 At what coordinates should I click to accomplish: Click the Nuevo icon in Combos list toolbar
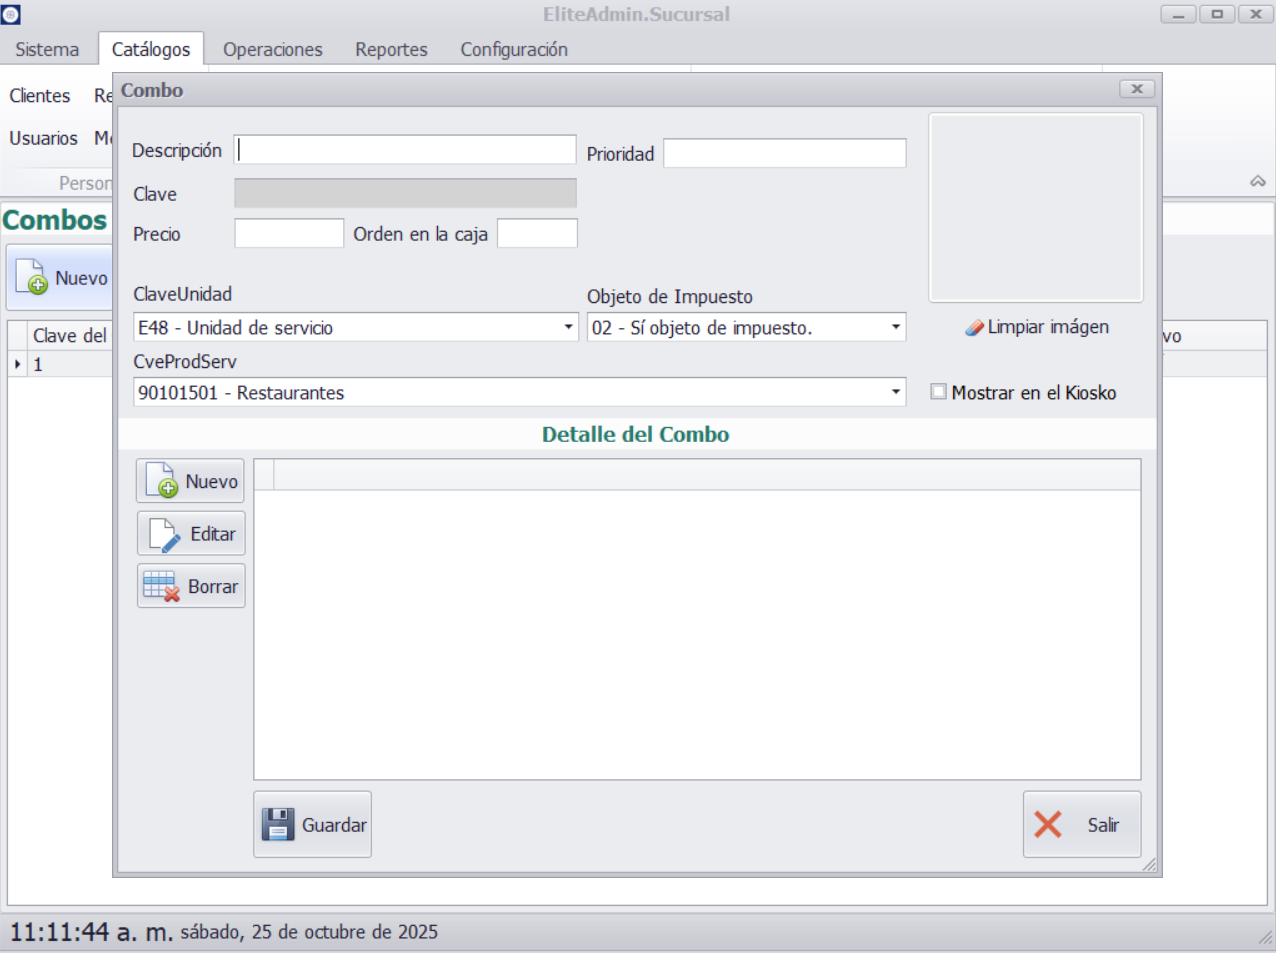31,278
